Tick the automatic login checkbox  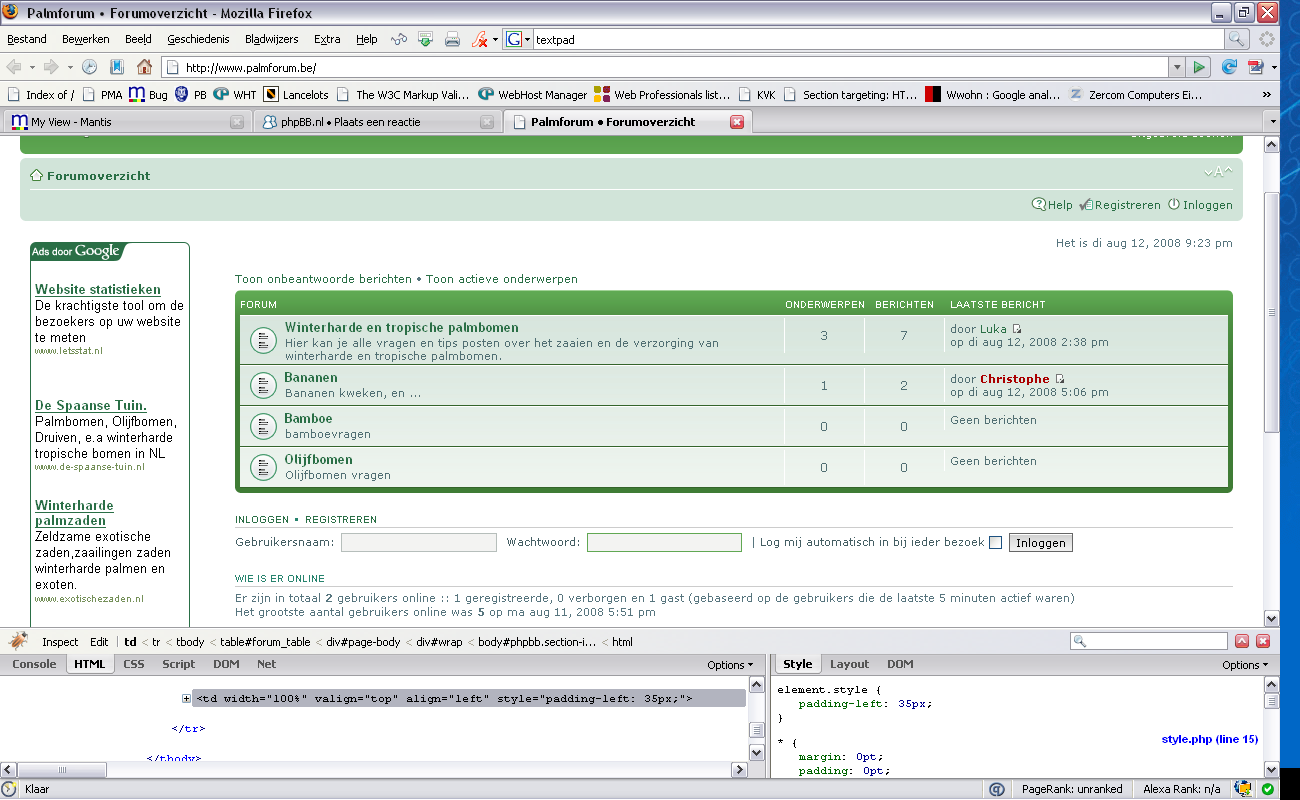995,543
